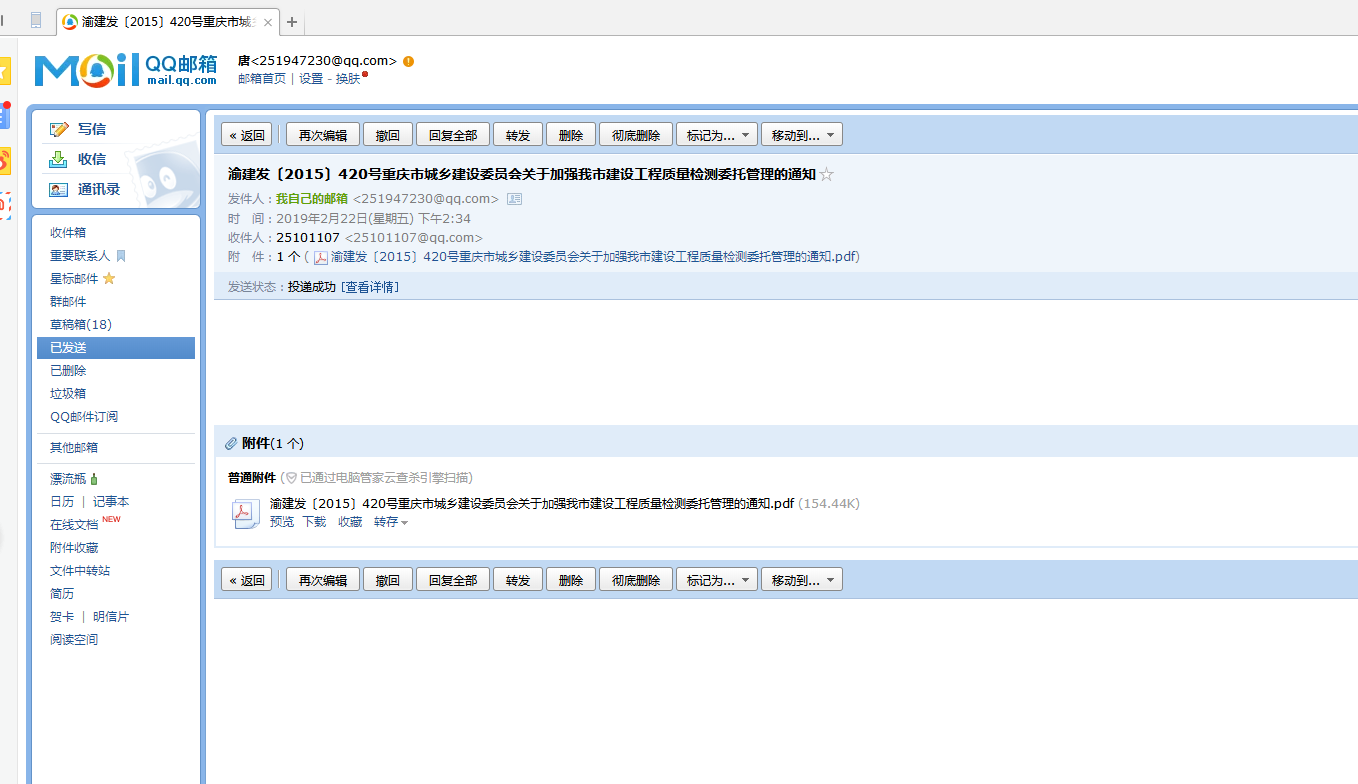The width and height of the screenshot is (1358, 784).
Task: Click bottom 彻底删除 button
Action: tap(636, 580)
